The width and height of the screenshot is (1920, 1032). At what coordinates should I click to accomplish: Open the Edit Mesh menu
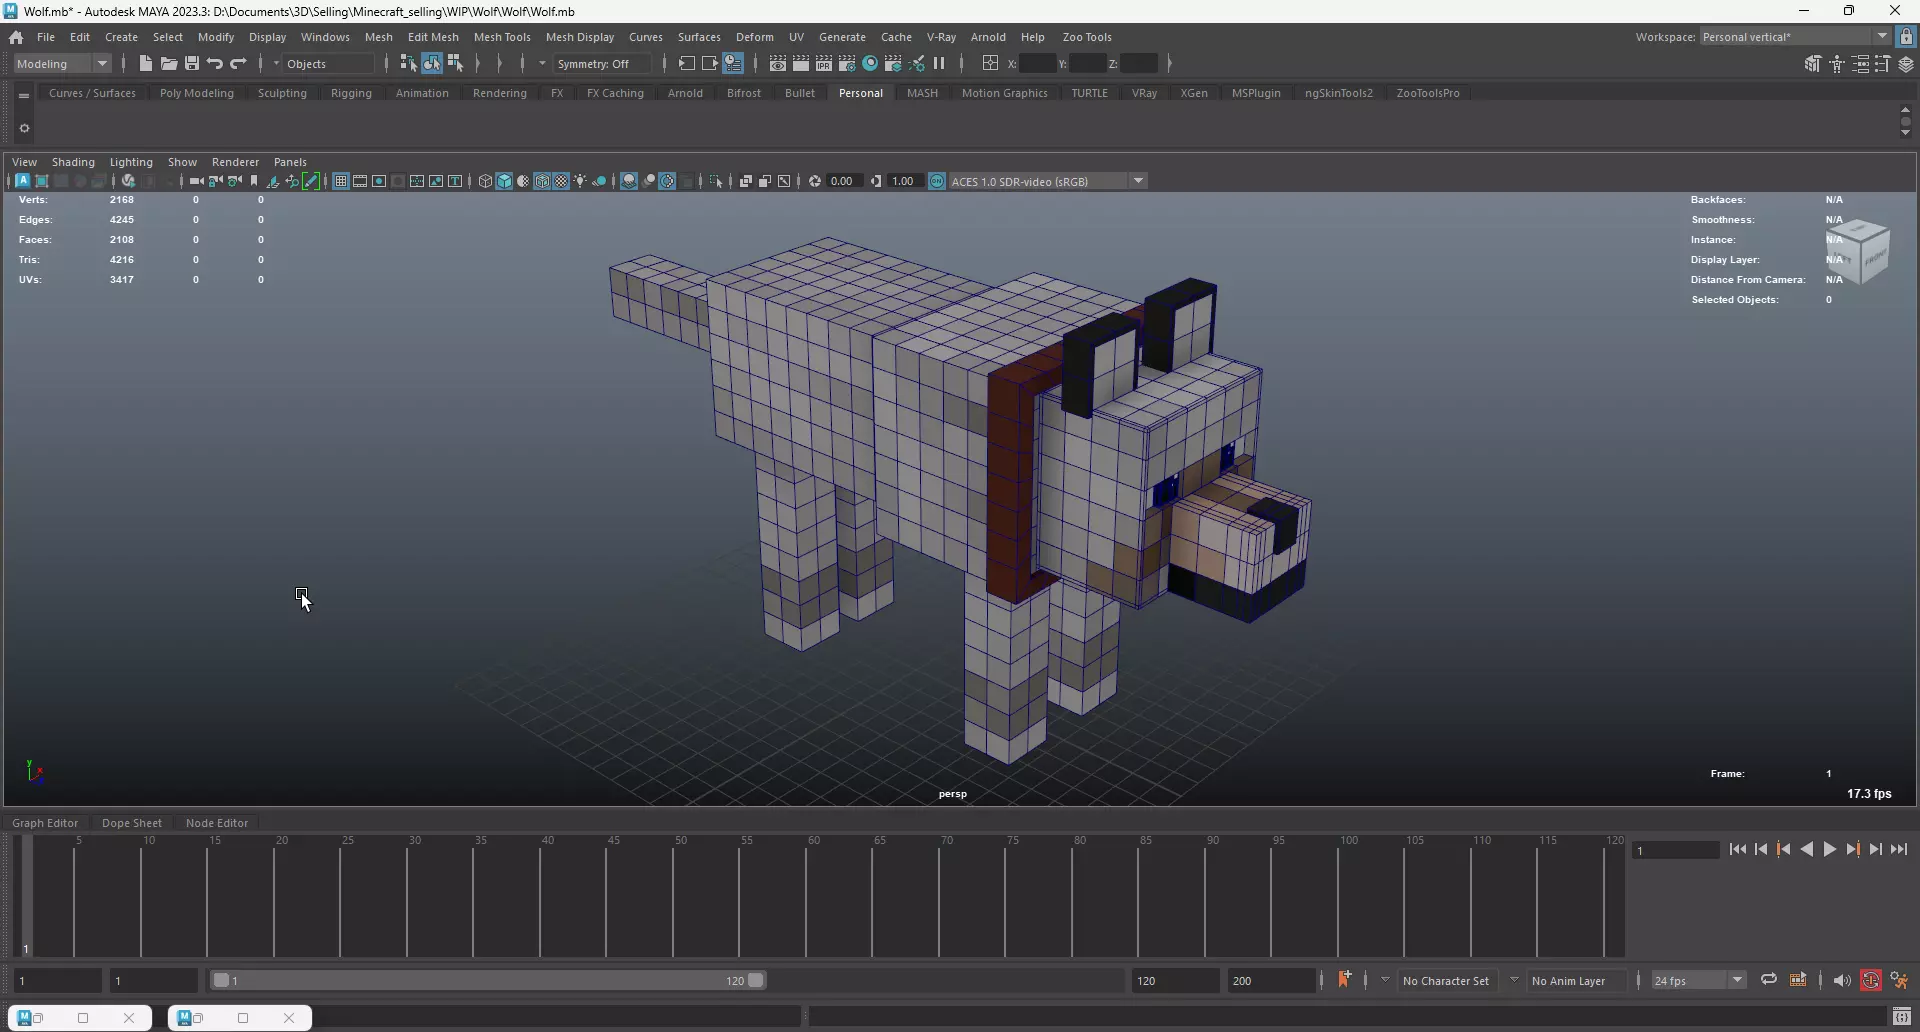pos(433,37)
